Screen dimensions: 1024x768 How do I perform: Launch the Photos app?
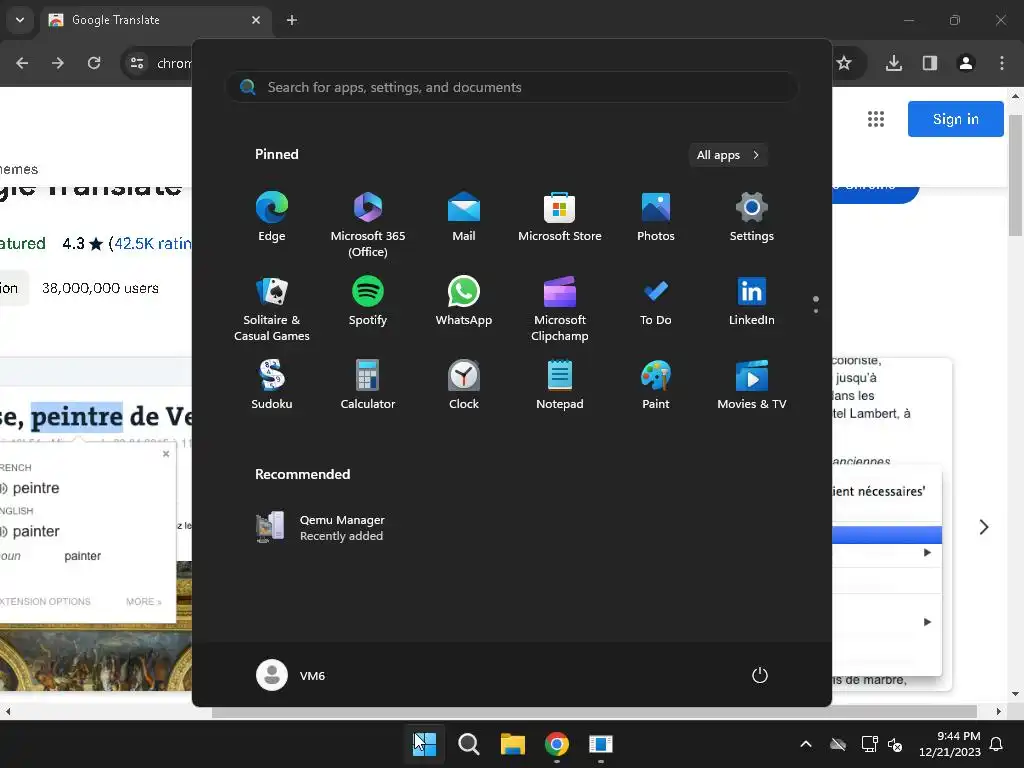[656, 217]
